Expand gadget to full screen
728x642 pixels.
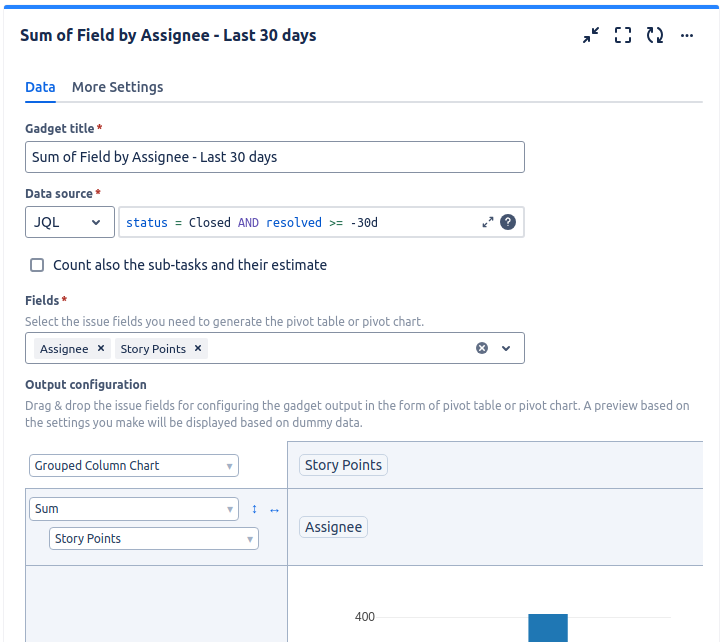coord(623,35)
